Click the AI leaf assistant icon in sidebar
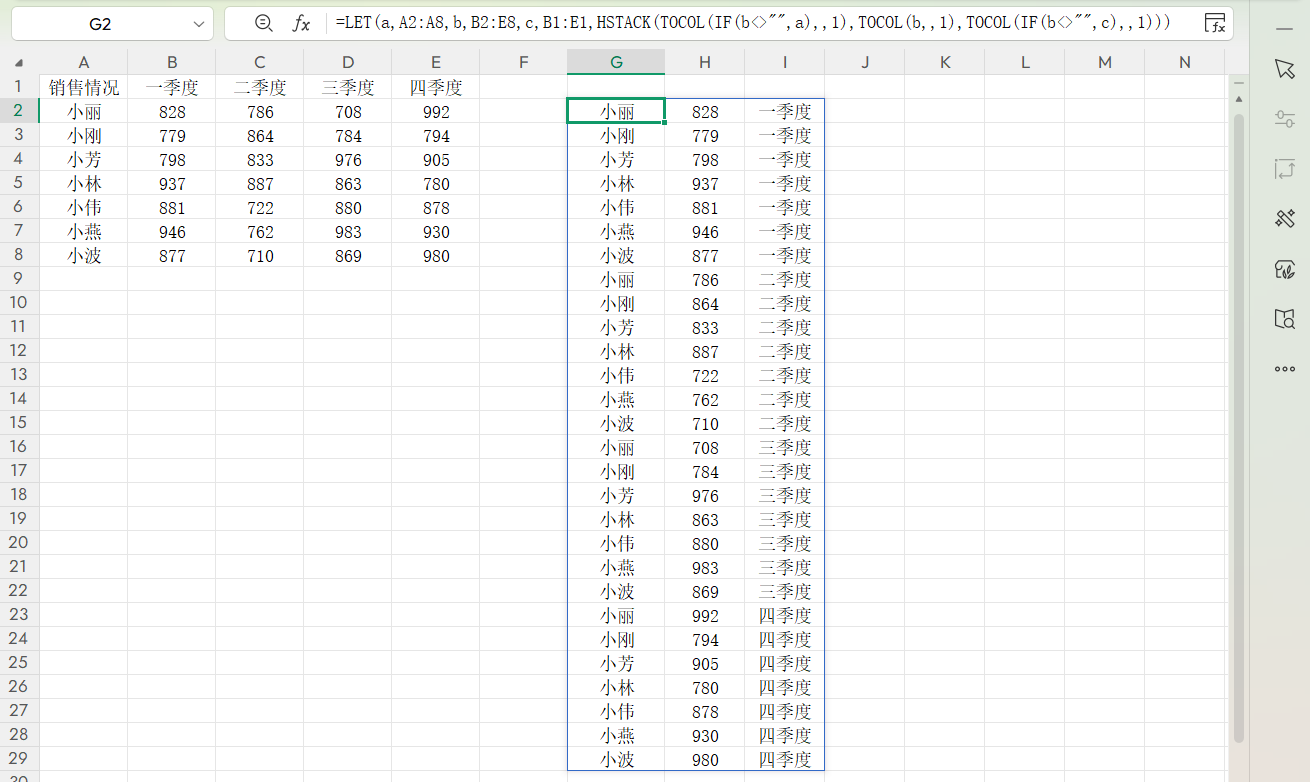The height and width of the screenshot is (782, 1310). coord(1285,270)
